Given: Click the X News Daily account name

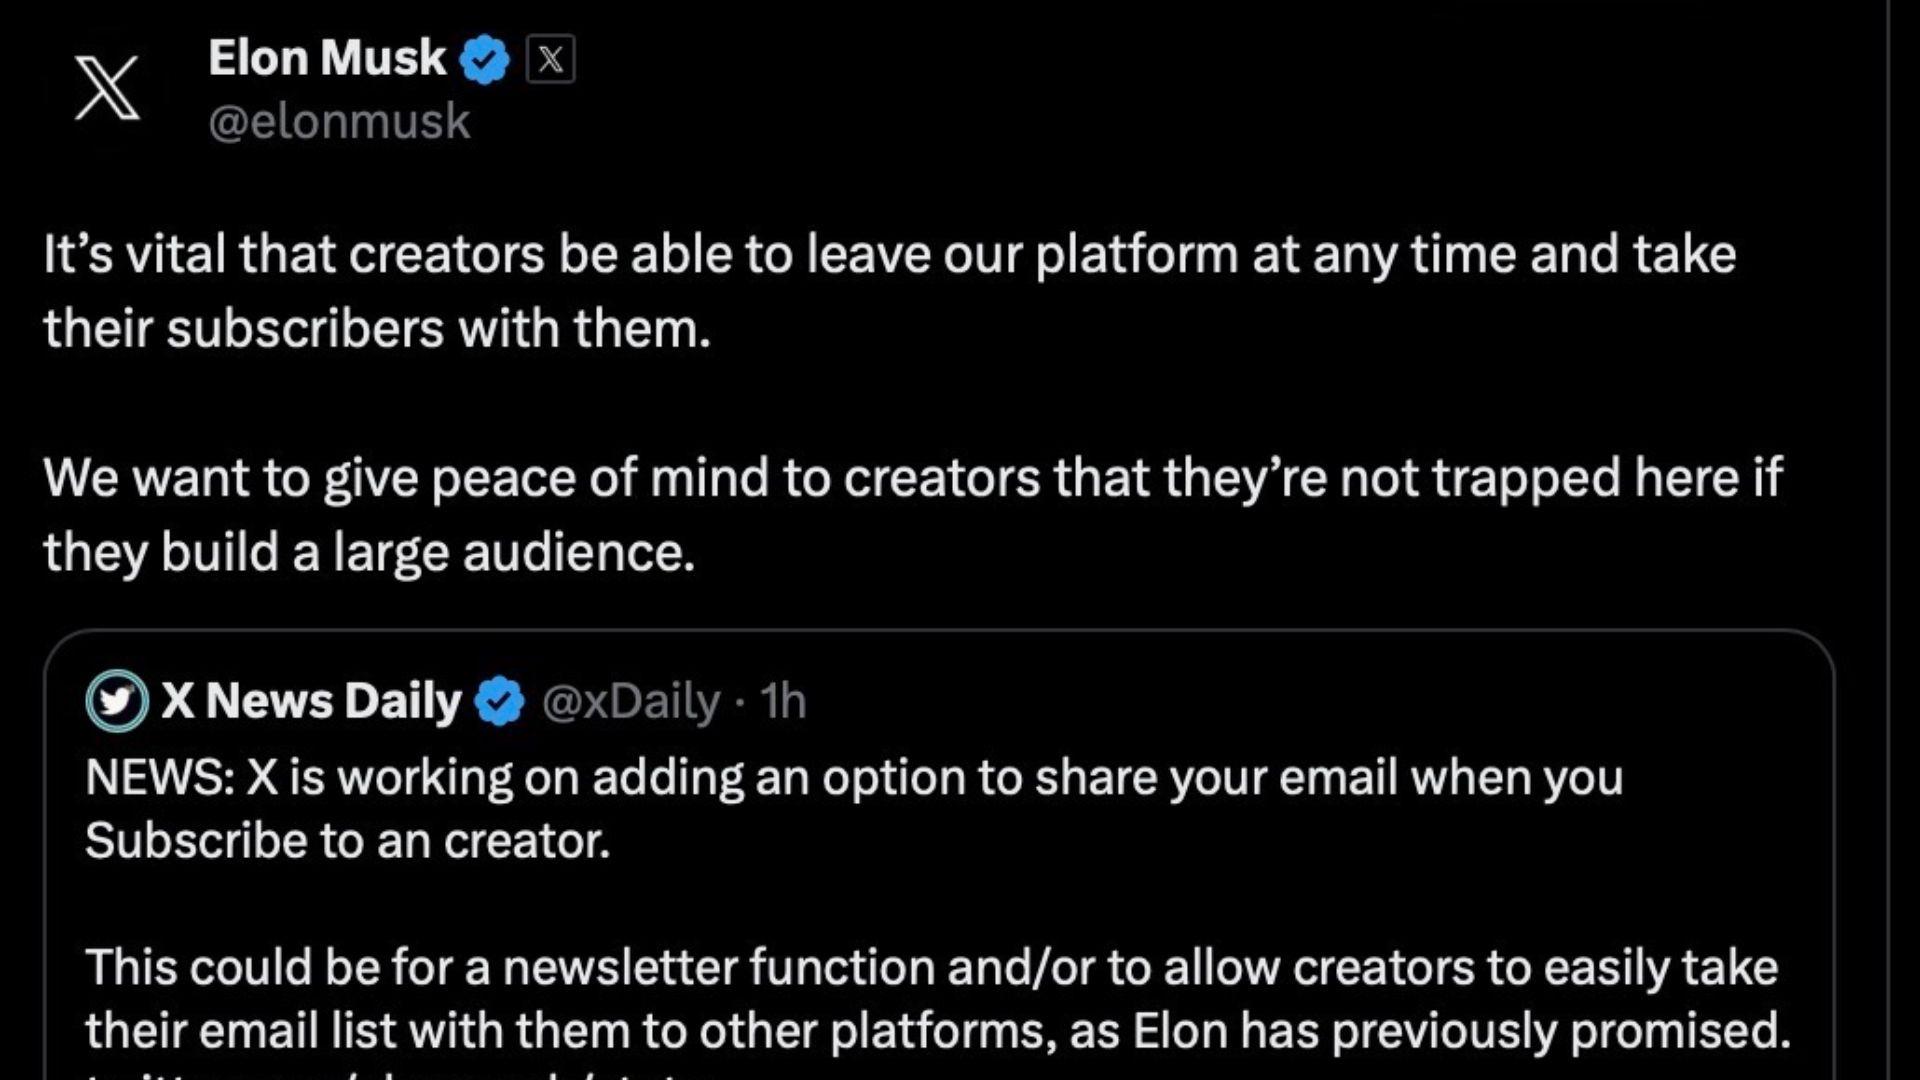Looking at the screenshot, I should (311, 701).
